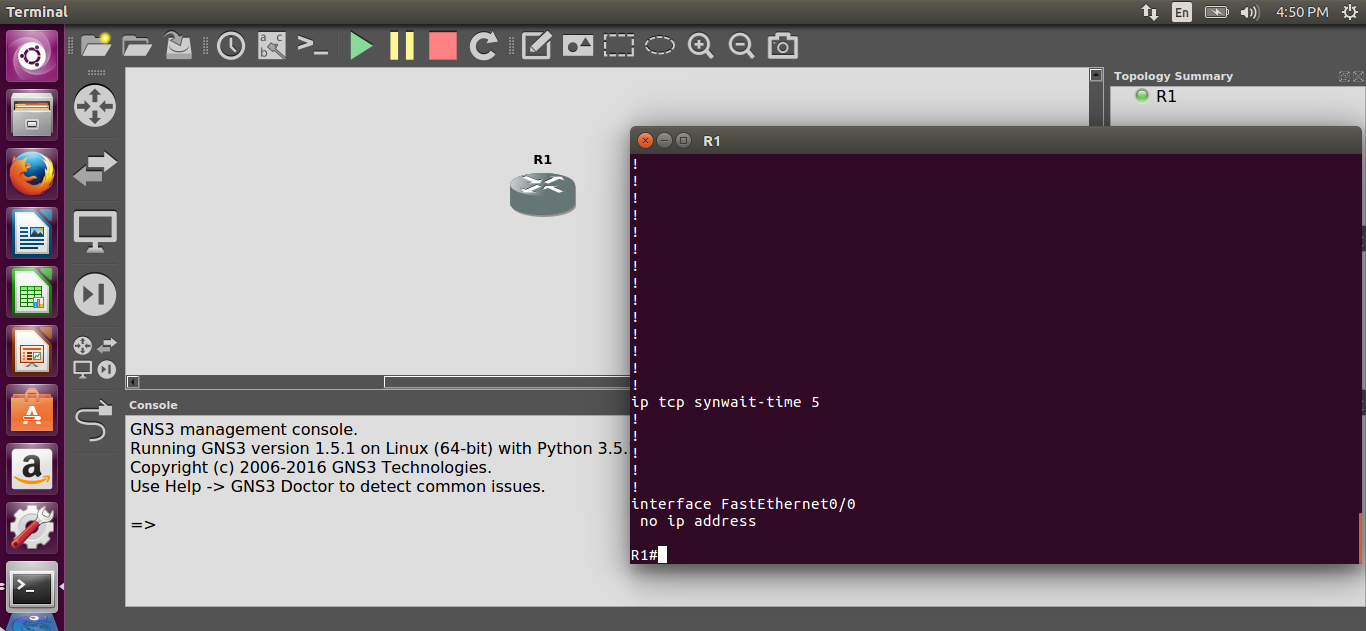Browse routers in the device sidebar

(95, 106)
